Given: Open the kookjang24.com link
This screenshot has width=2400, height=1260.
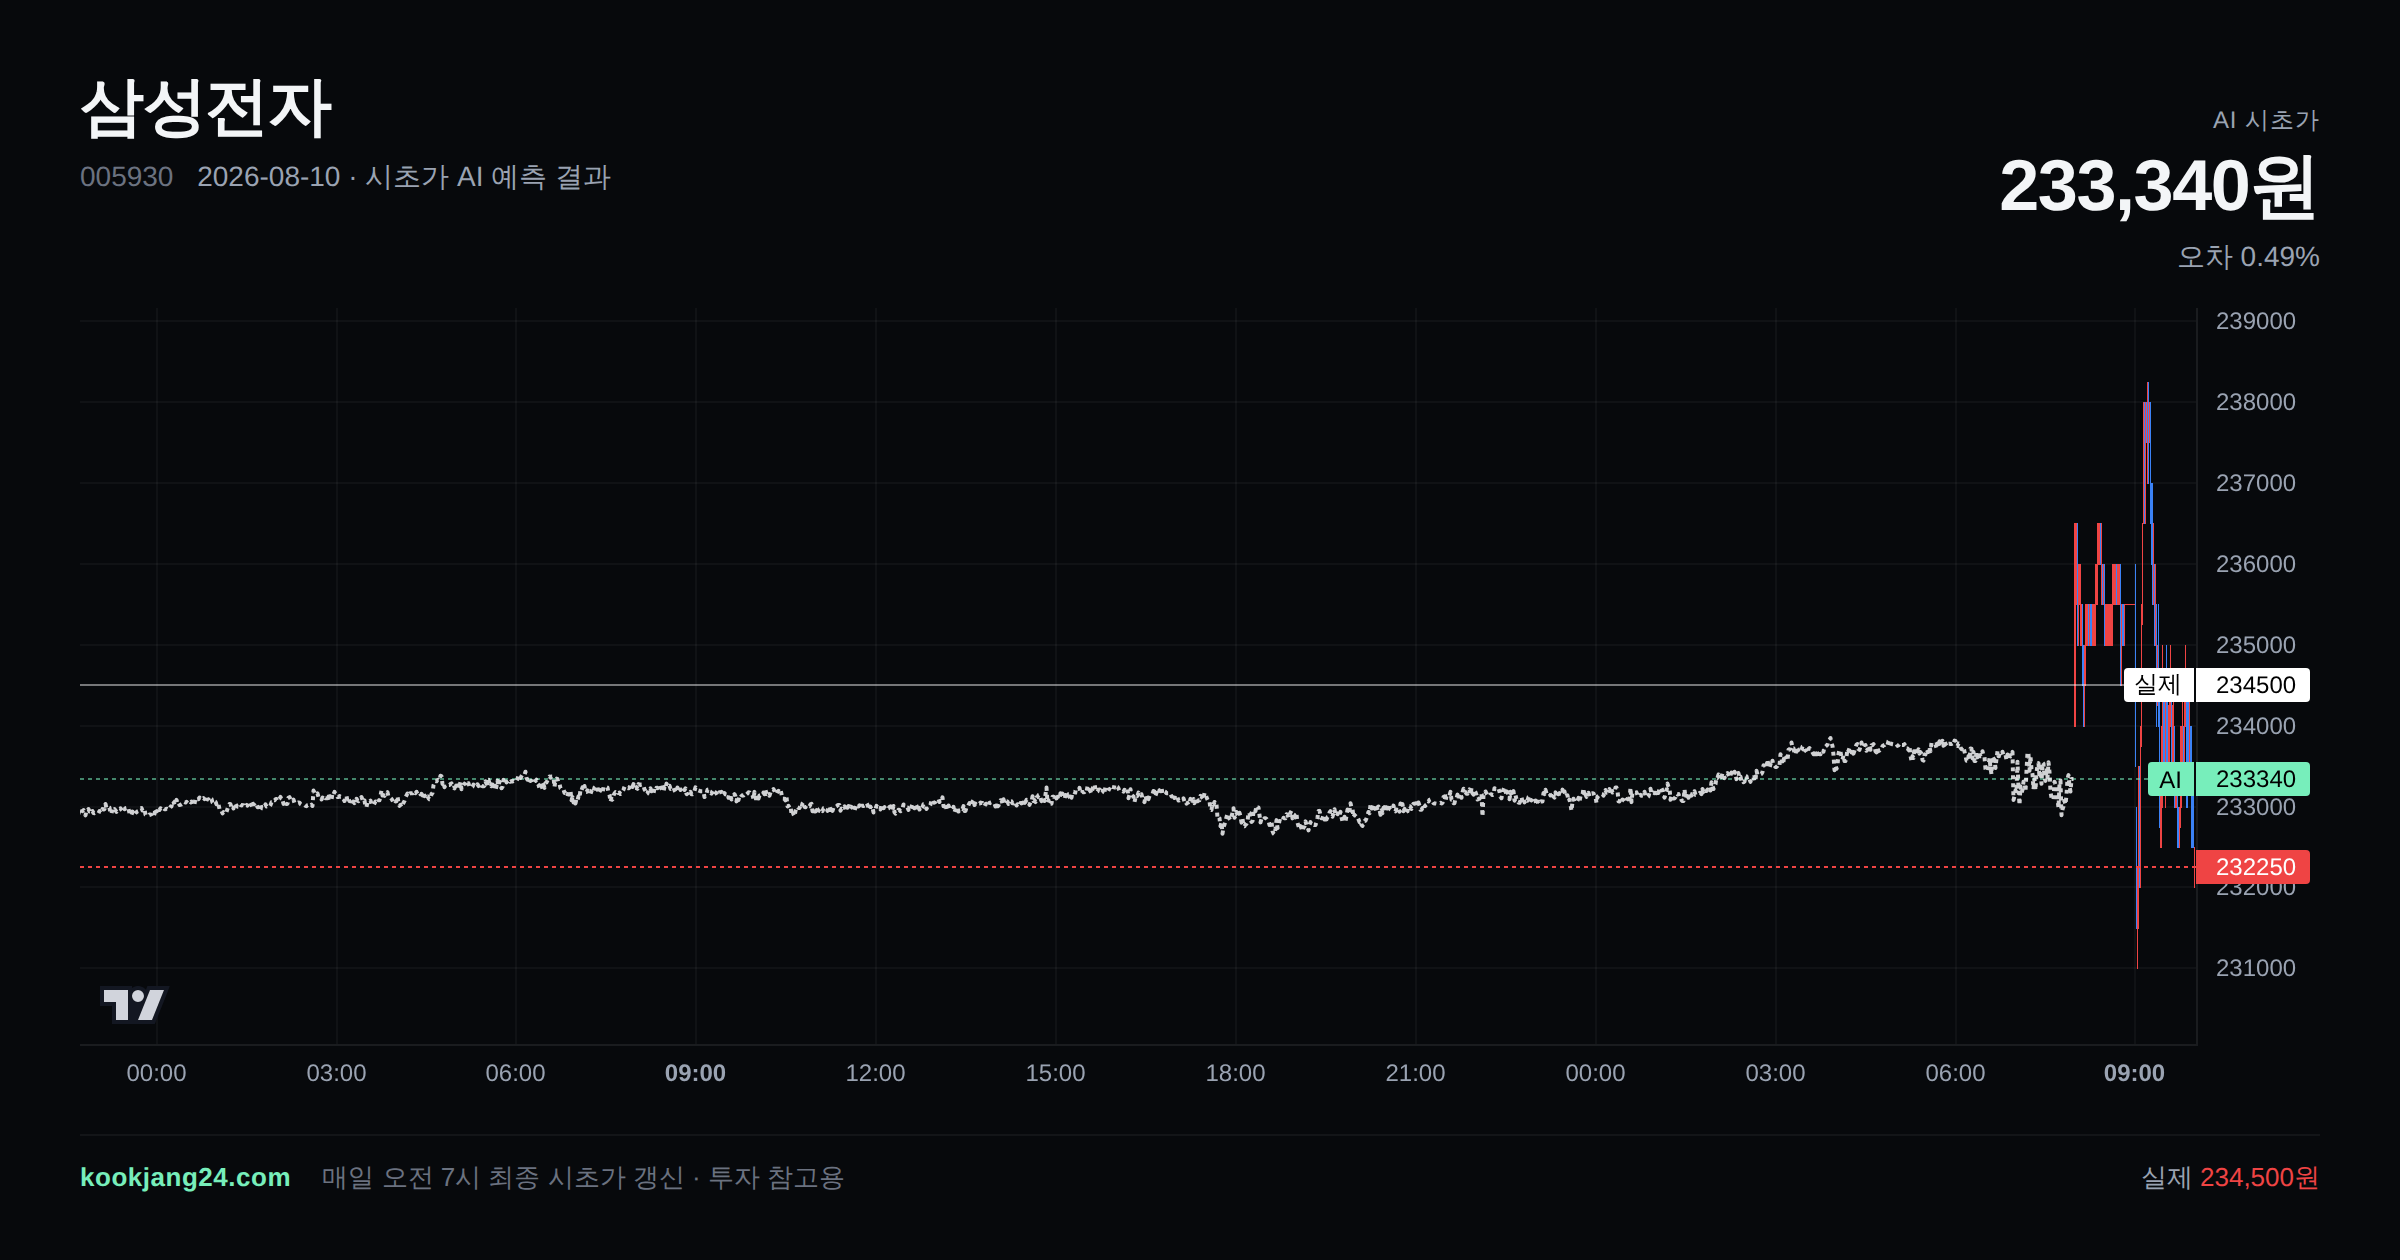Looking at the screenshot, I should click(185, 1177).
